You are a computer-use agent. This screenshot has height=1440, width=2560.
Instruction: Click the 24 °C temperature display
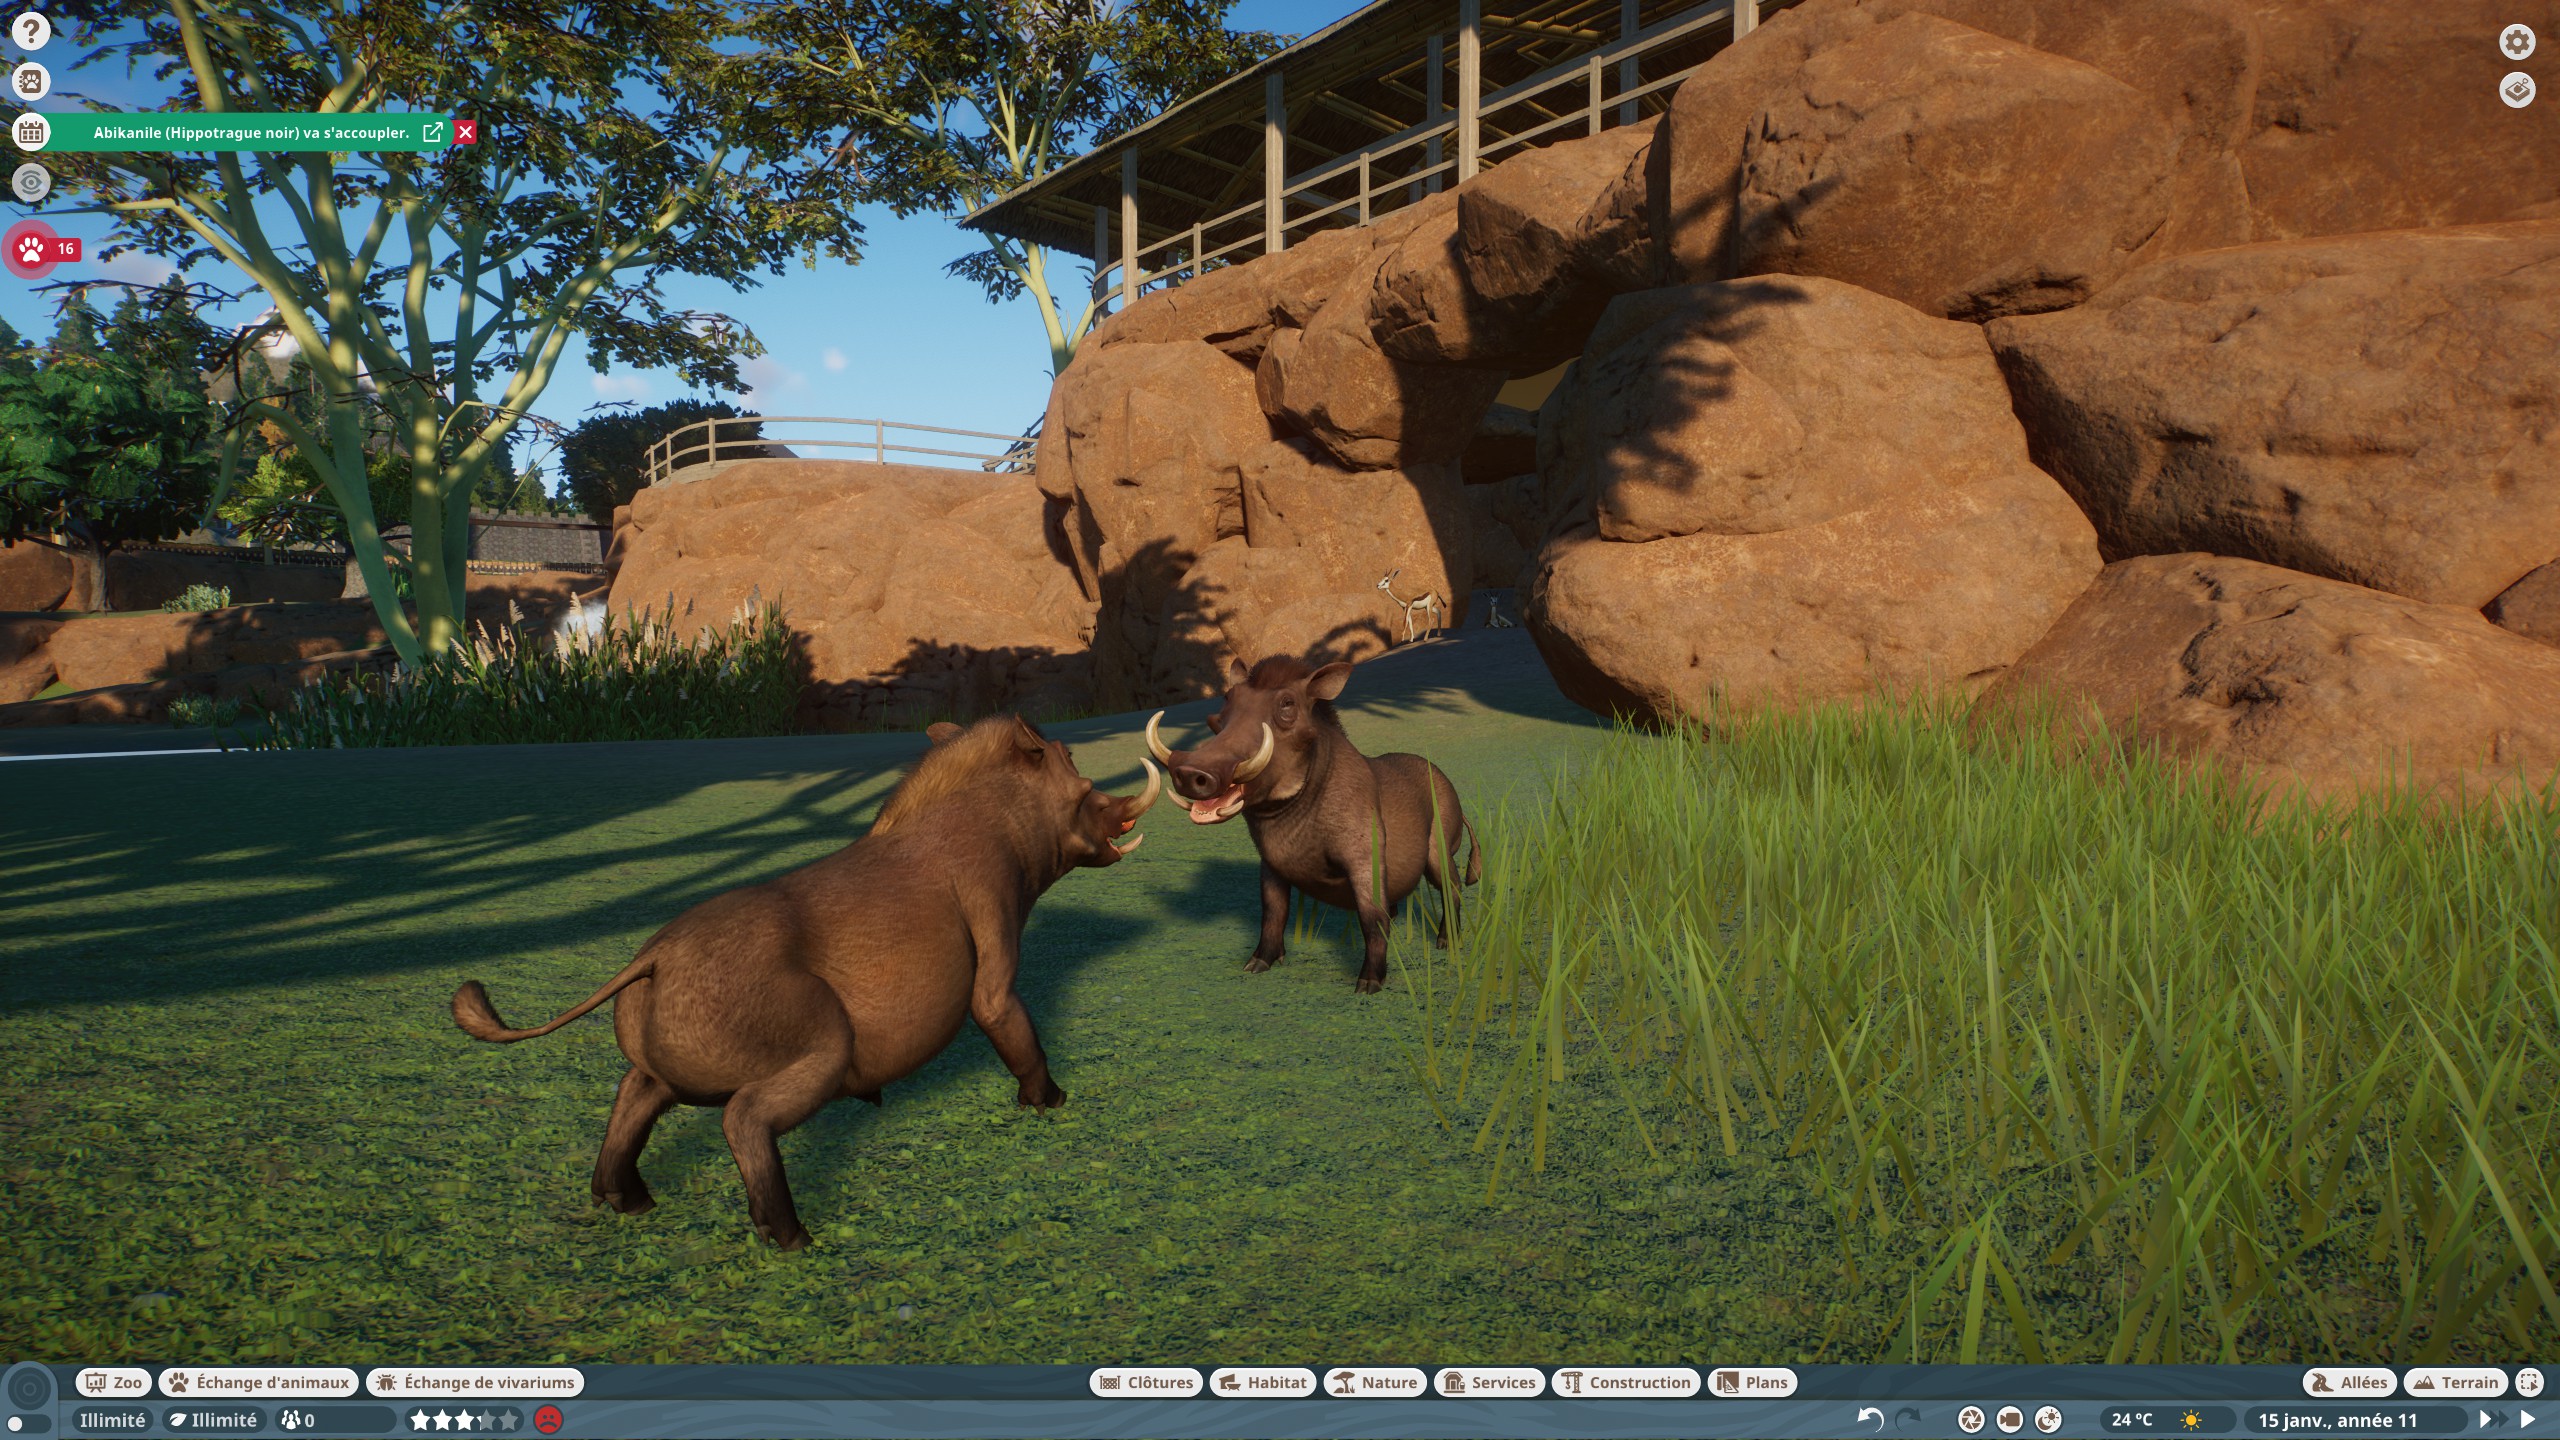pyautogui.click(x=2131, y=1419)
